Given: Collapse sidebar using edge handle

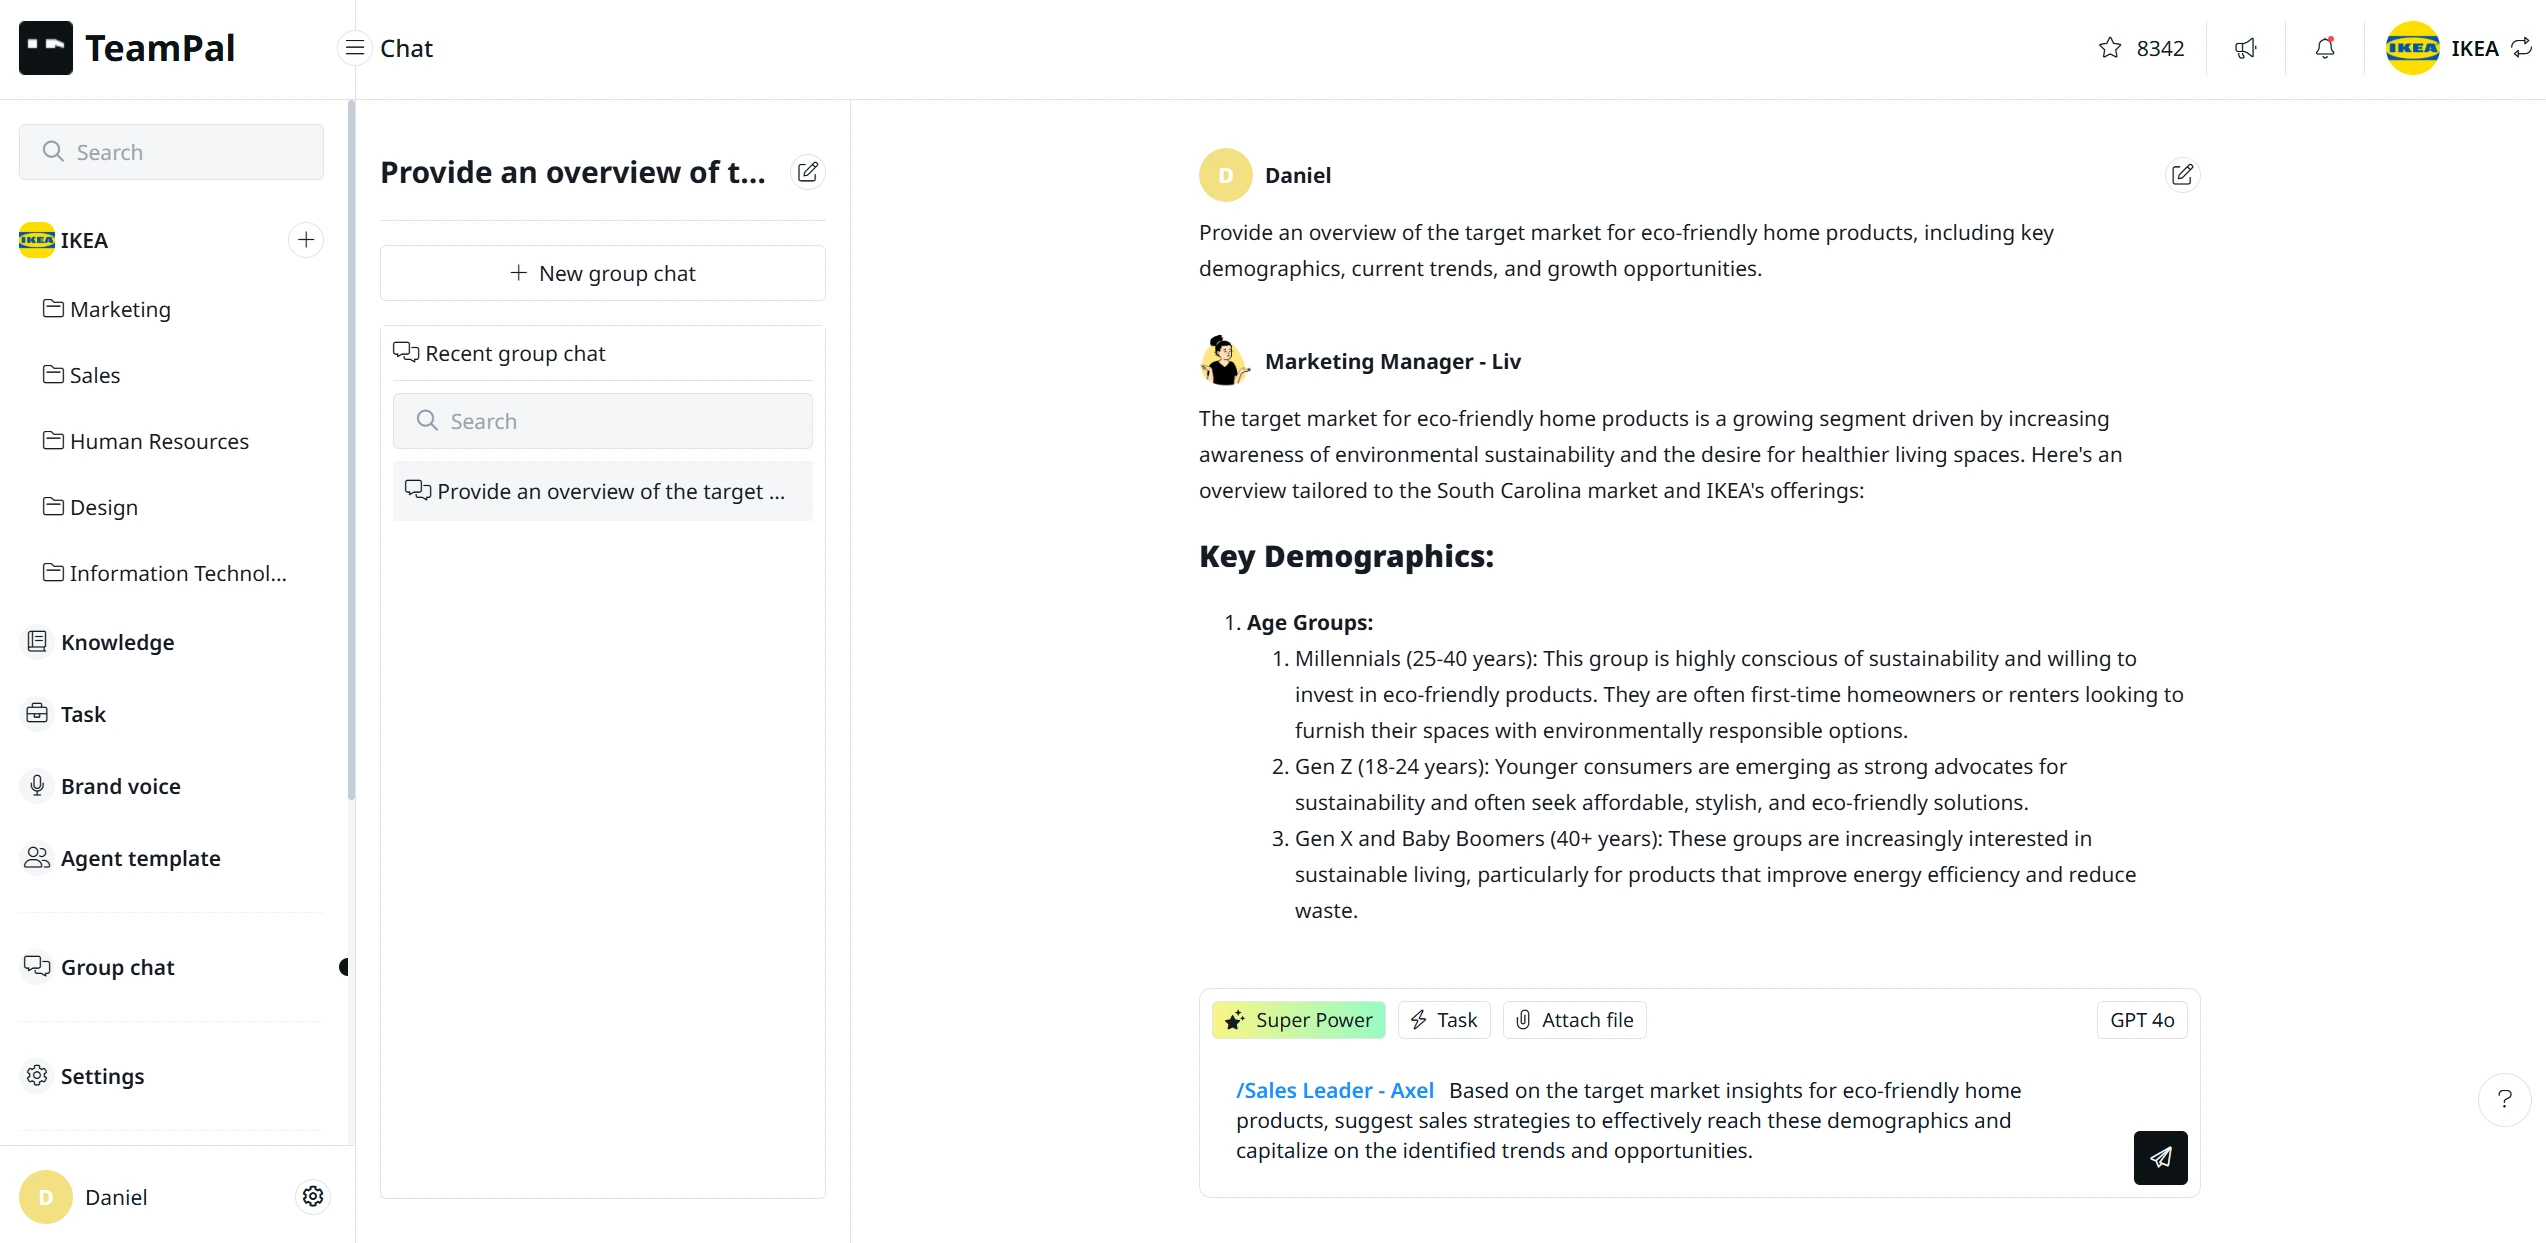Looking at the screenshot, I should [344, 967].
